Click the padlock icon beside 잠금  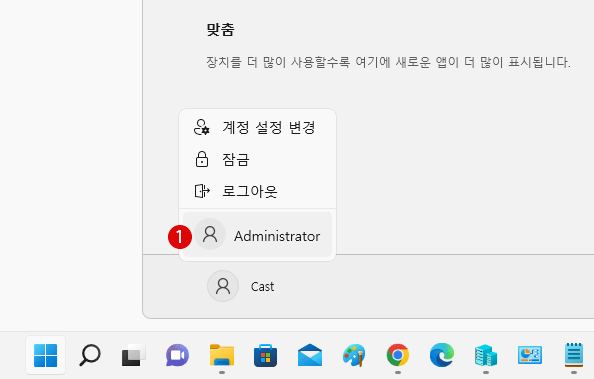point(202,159)
